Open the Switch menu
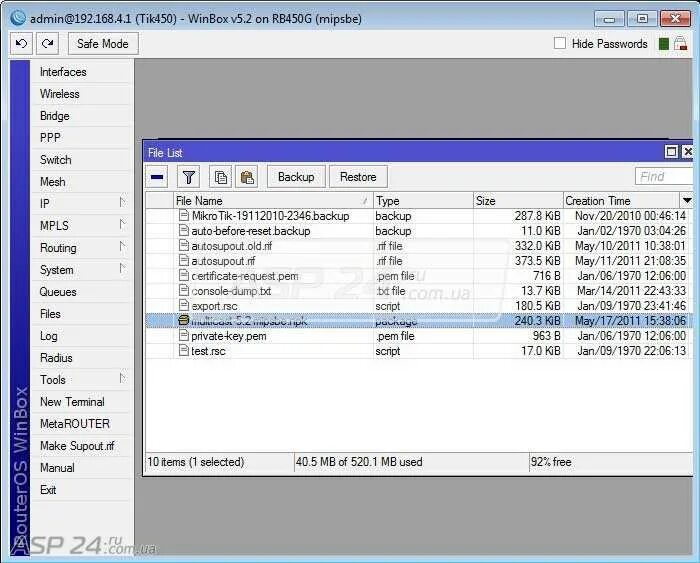 81,160
